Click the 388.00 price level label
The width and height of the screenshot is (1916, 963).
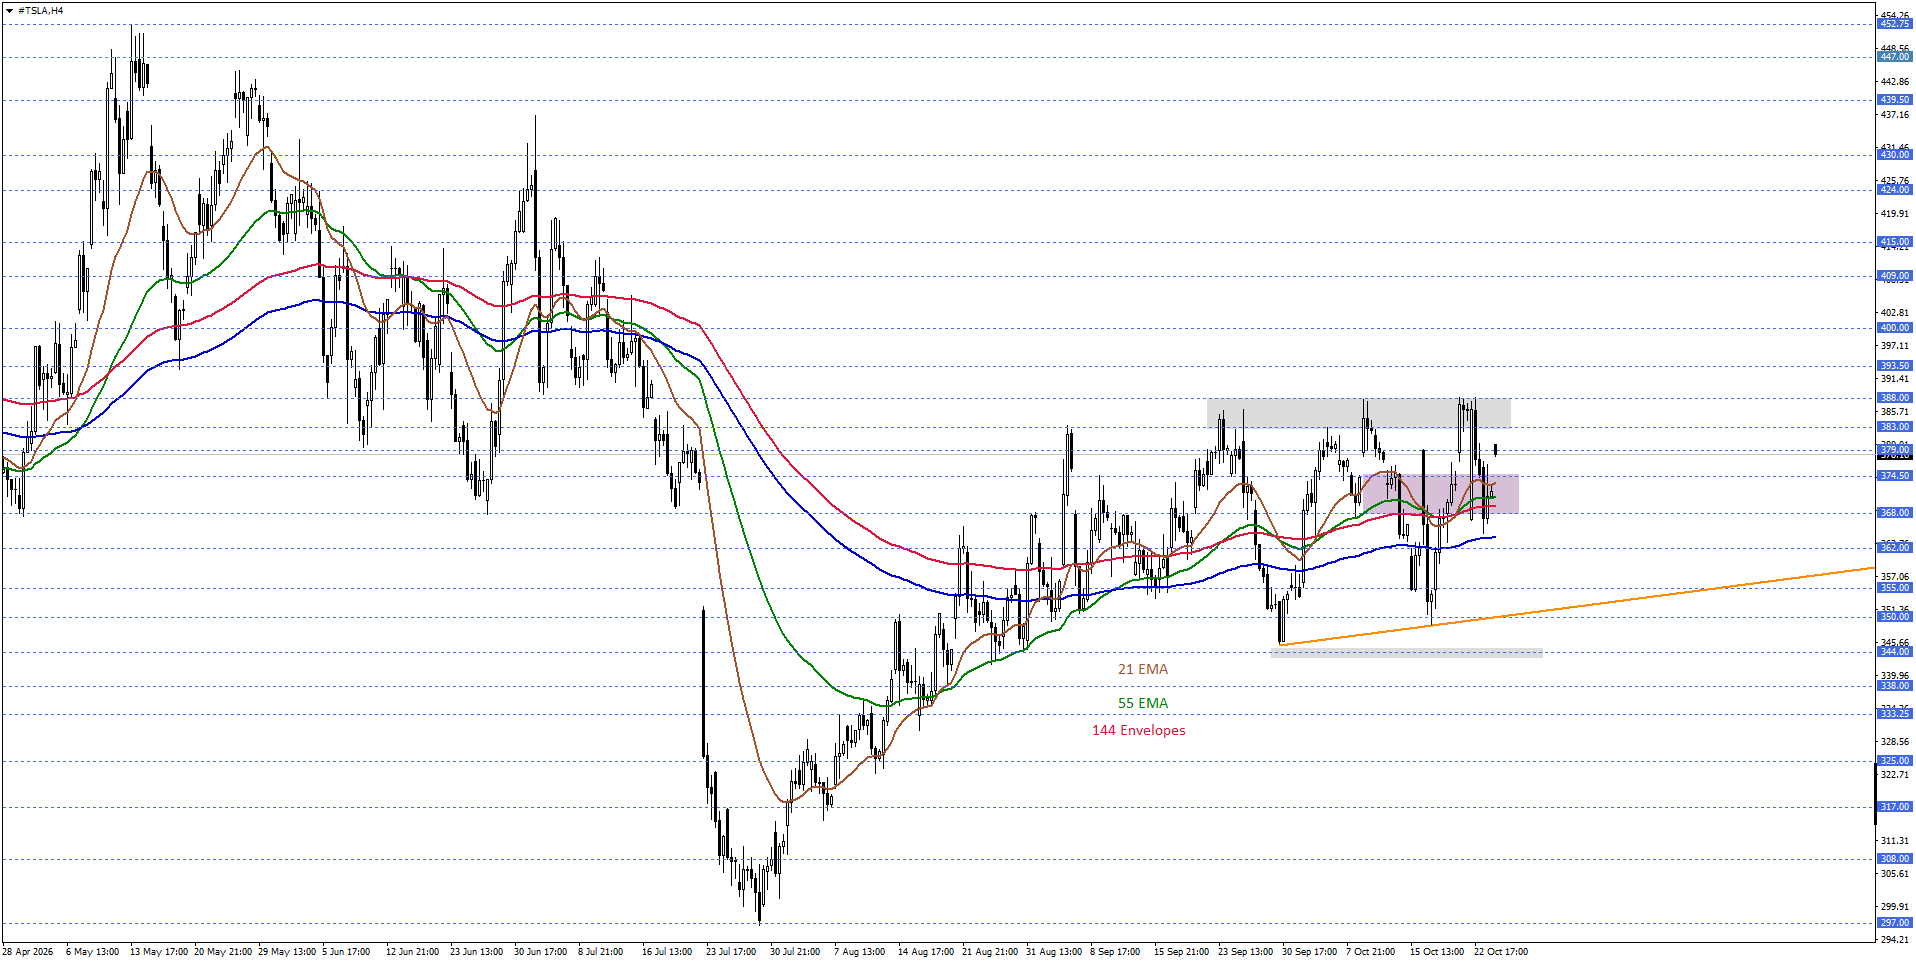pyautogui.click(x=1895, y=398)
